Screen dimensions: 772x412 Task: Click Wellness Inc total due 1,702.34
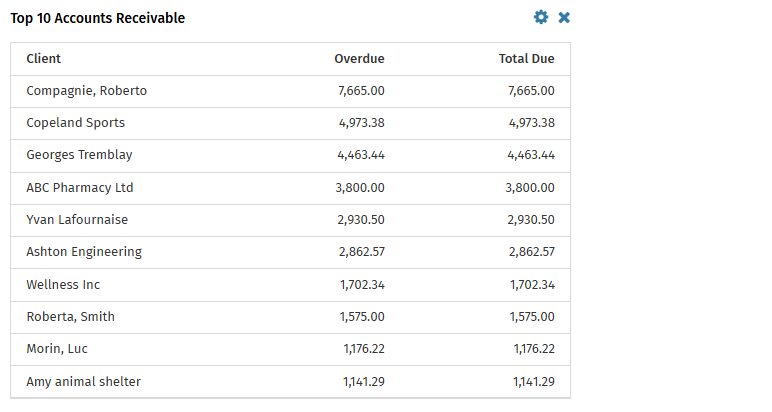[532, 285]
